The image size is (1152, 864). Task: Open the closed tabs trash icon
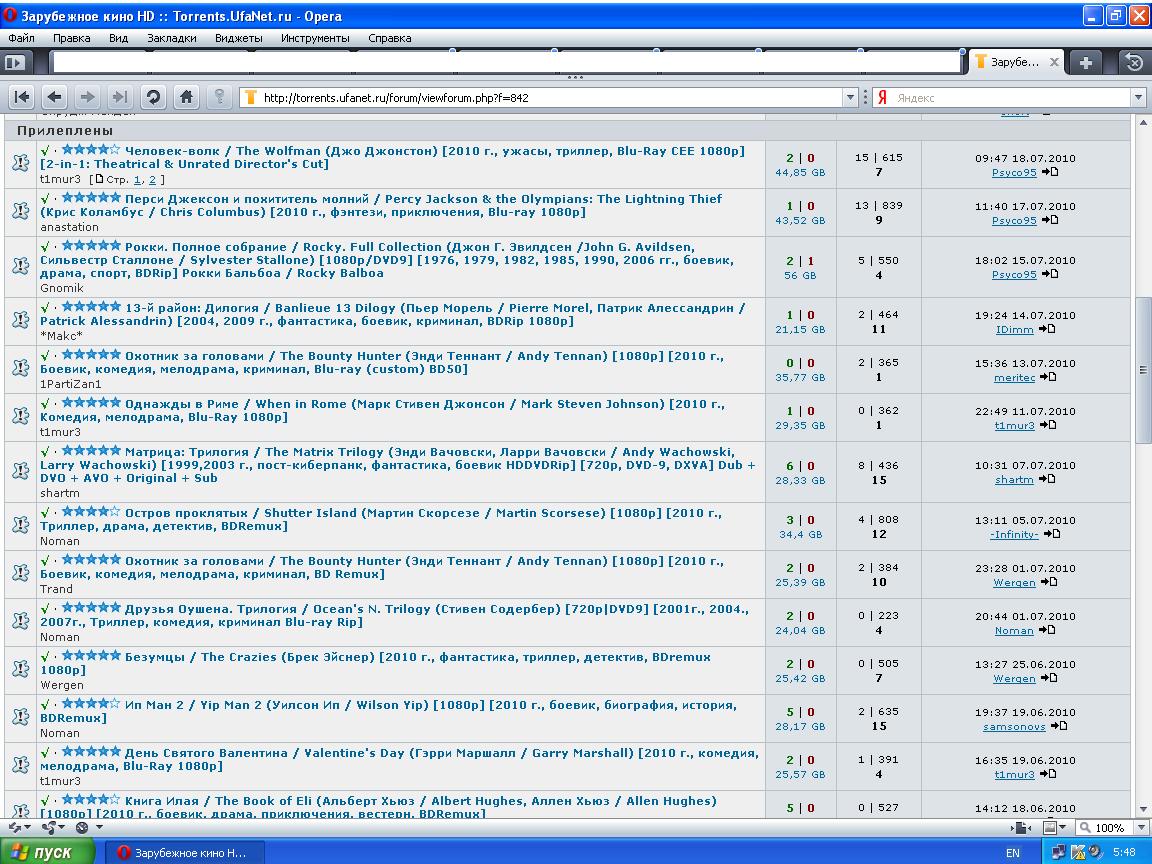tap(1134, 62)
